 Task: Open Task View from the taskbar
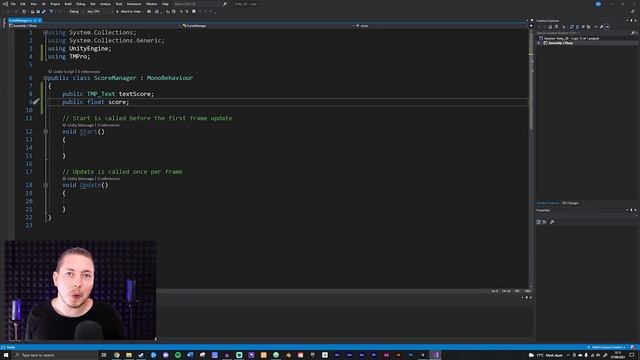[104, 355]
